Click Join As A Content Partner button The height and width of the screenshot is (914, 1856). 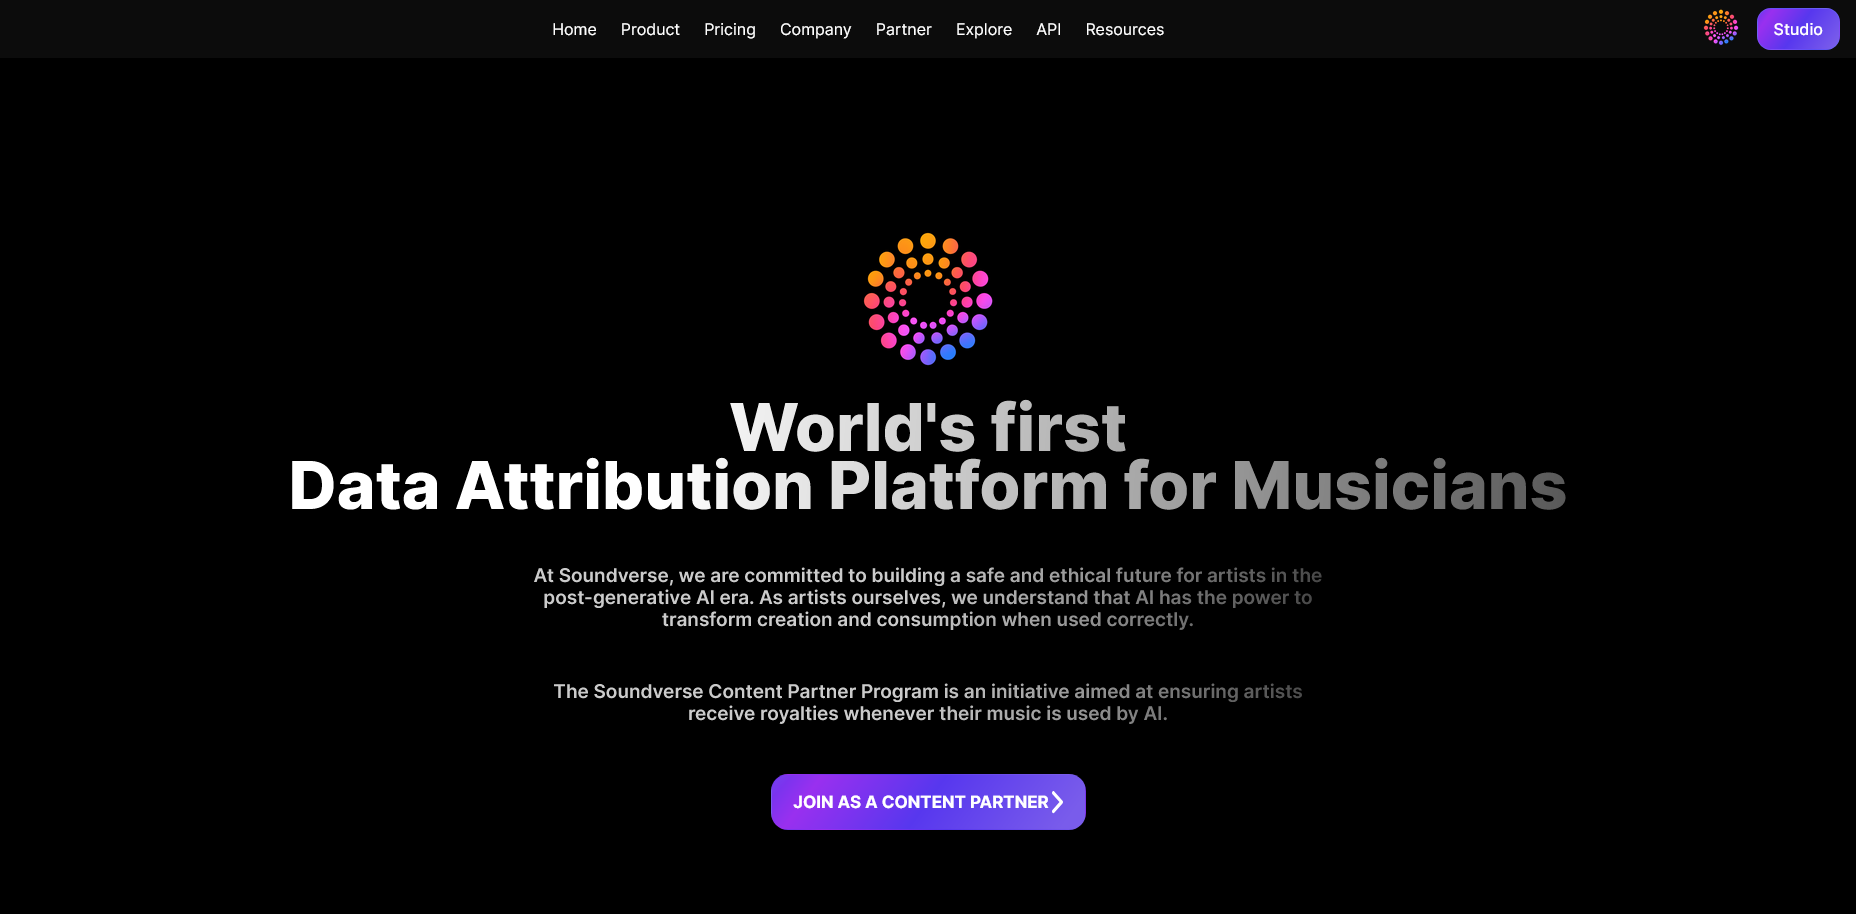click(x=928, y=802)
